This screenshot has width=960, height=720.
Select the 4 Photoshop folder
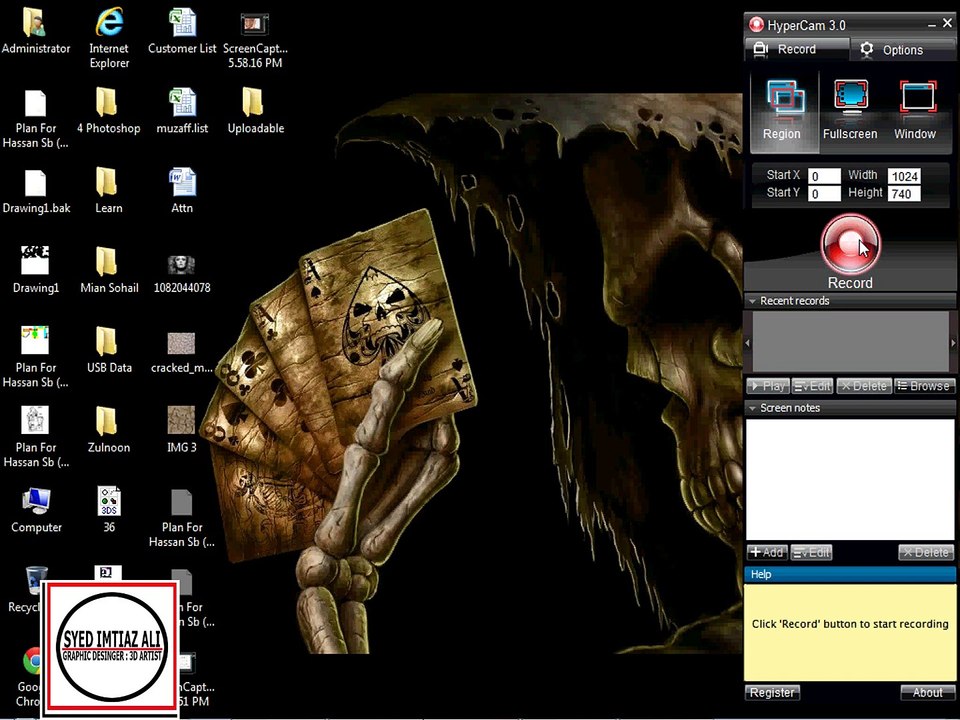[108, 111]
